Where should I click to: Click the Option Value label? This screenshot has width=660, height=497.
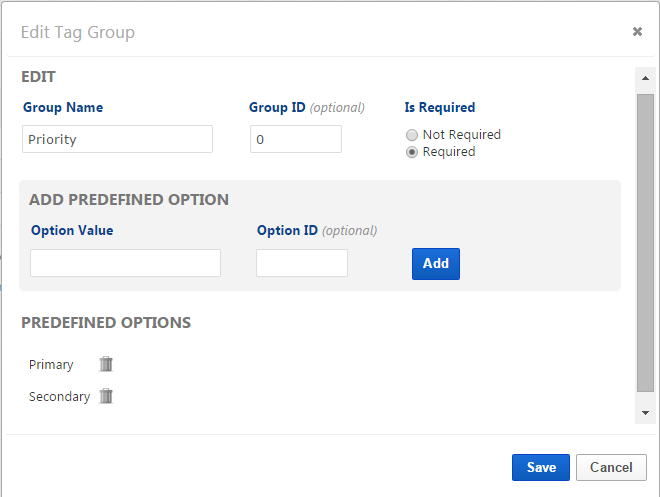coord(72,230)
